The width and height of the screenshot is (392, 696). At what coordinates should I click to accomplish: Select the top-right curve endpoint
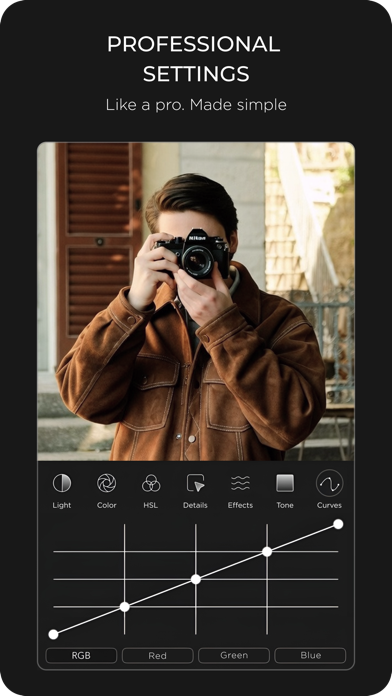[338, 524]
